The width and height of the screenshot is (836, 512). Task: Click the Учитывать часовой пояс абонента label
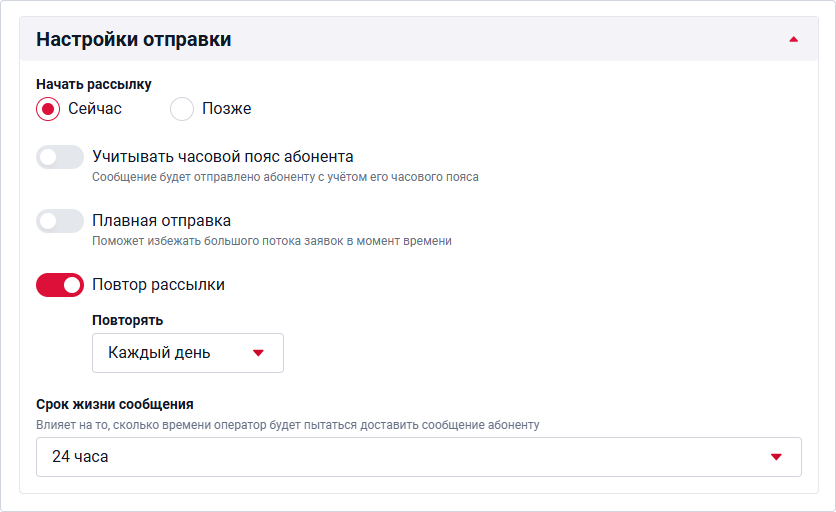point(222,157)
